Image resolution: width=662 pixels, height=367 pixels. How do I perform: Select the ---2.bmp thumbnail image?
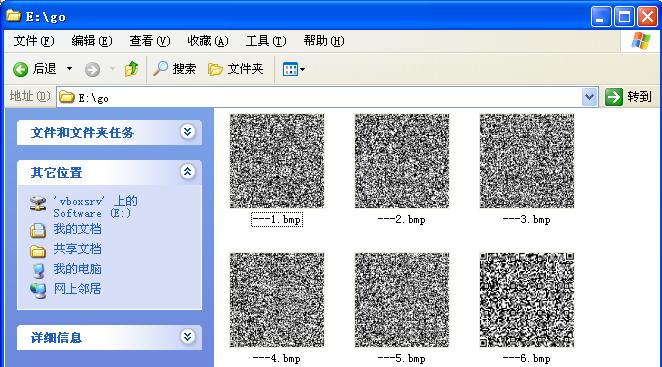point(402,161)
